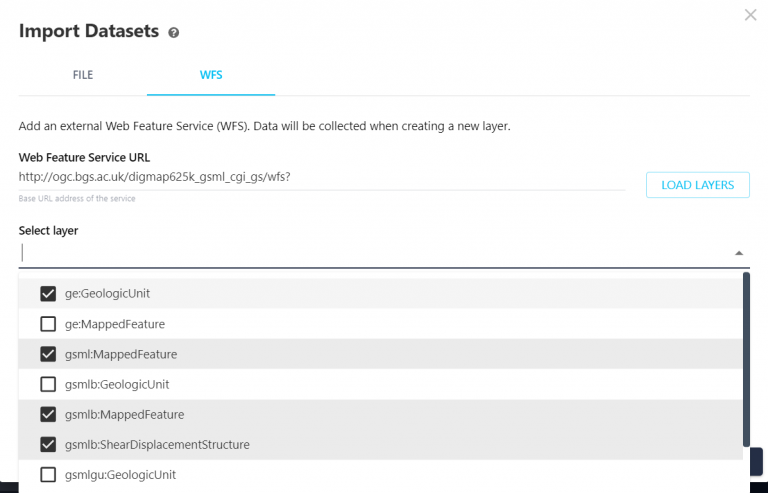
Task: Click the Web Feature Service URL field
Action: [321, 177]
